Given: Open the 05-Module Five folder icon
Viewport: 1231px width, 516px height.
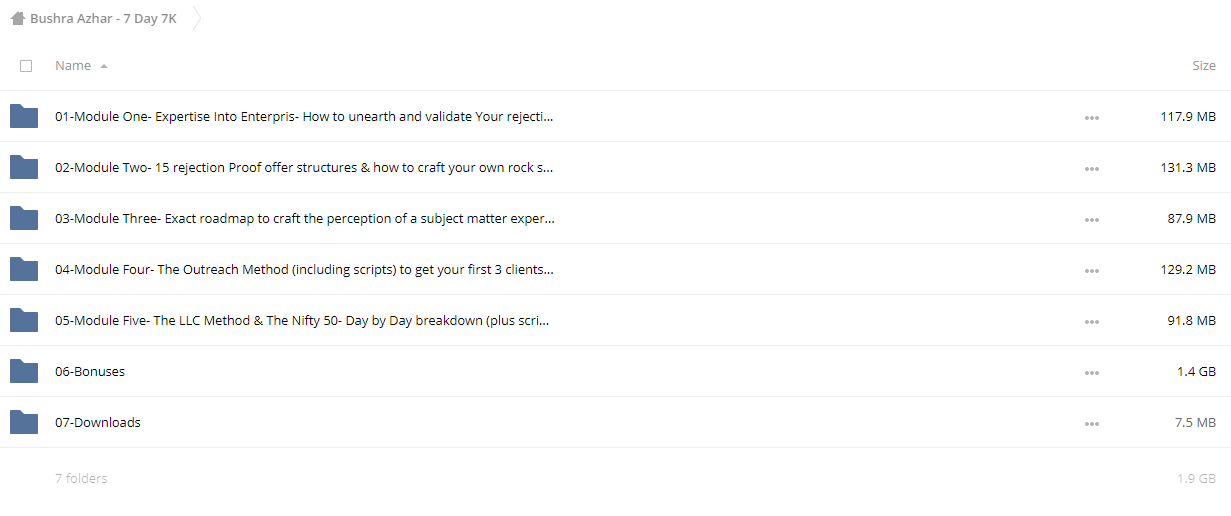Looking at the screenshot, I should 24,320.
